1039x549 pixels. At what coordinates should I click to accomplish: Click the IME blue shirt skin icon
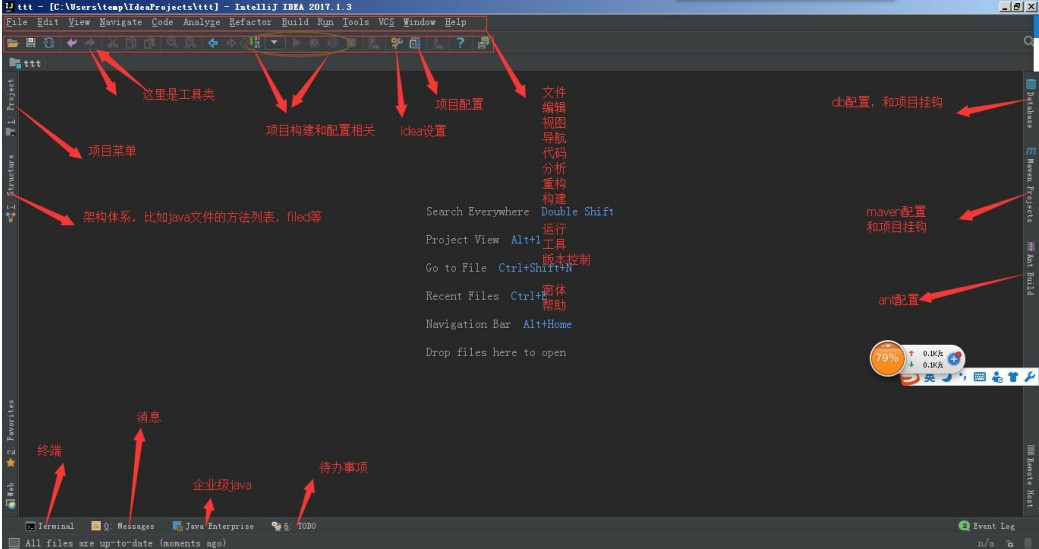pyautogui.click(x=1012, y=377)
